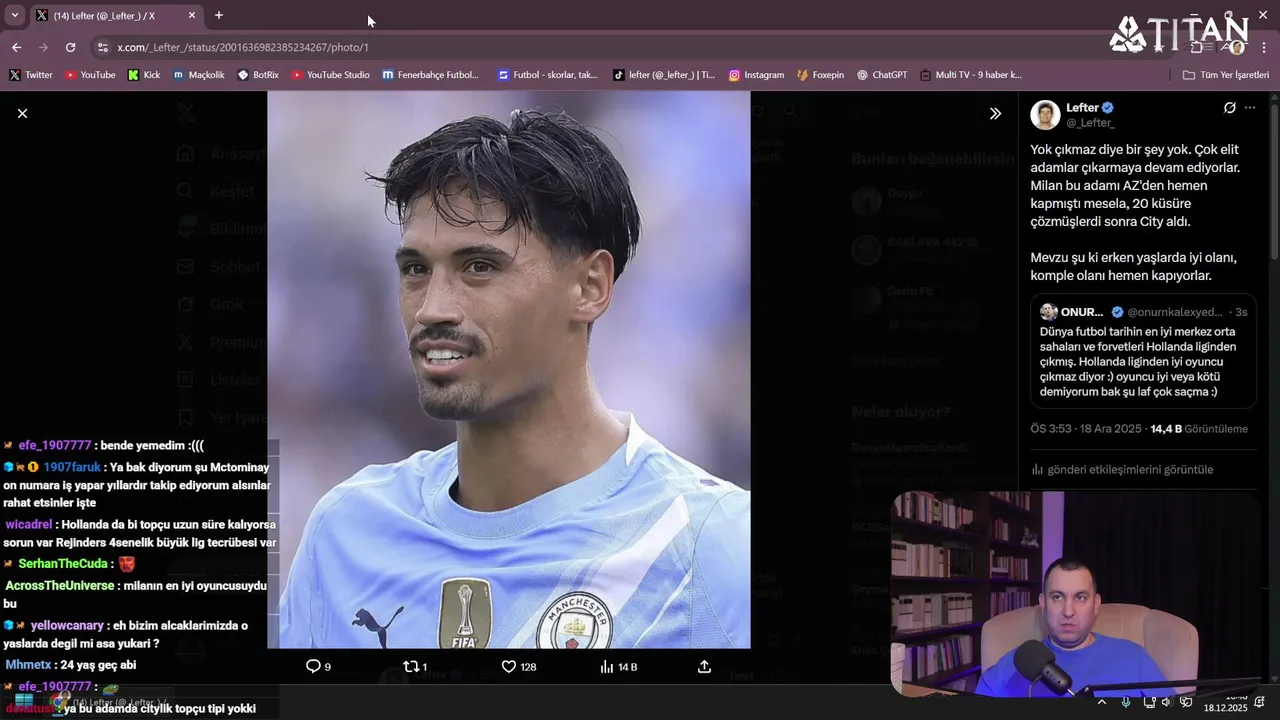Click chat username SerhanTheCuda
The width and height of the screenshot is (1280, 720).
[x=62, y=564]
